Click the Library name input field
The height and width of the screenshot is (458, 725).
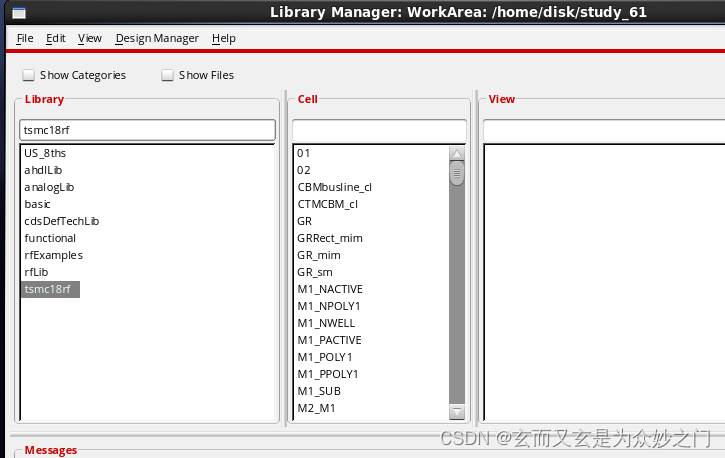pos(148,130)
